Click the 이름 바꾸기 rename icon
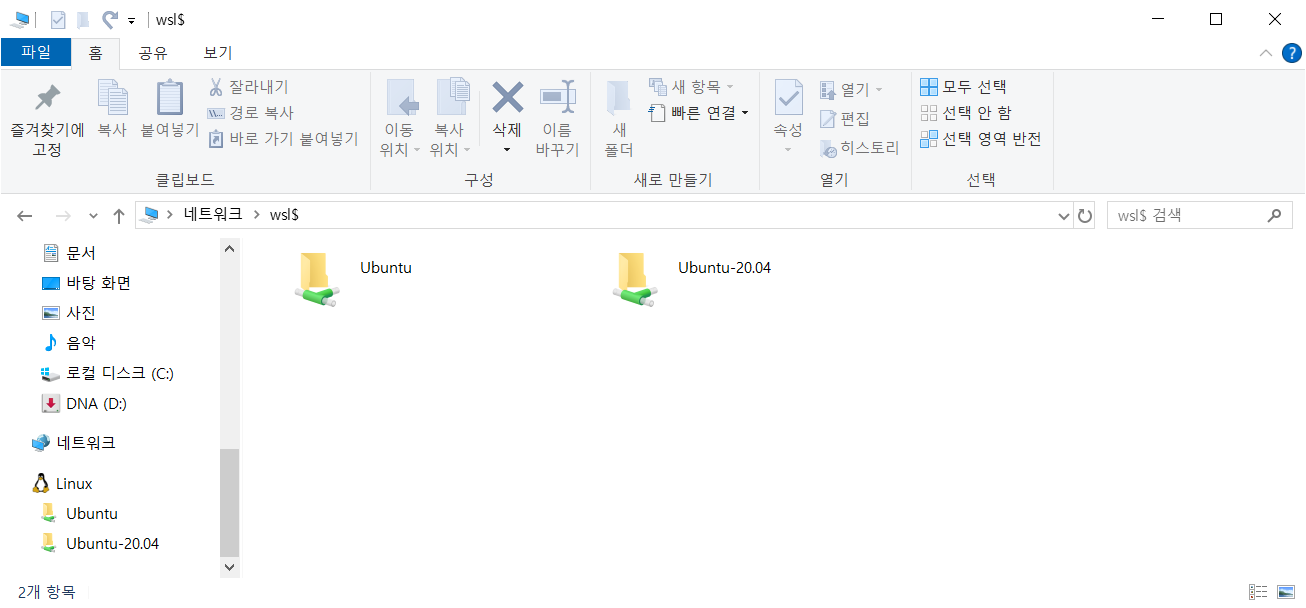The width and height of the screenshot is (1306, 608). pyautogui.click(x=557, y=98)
